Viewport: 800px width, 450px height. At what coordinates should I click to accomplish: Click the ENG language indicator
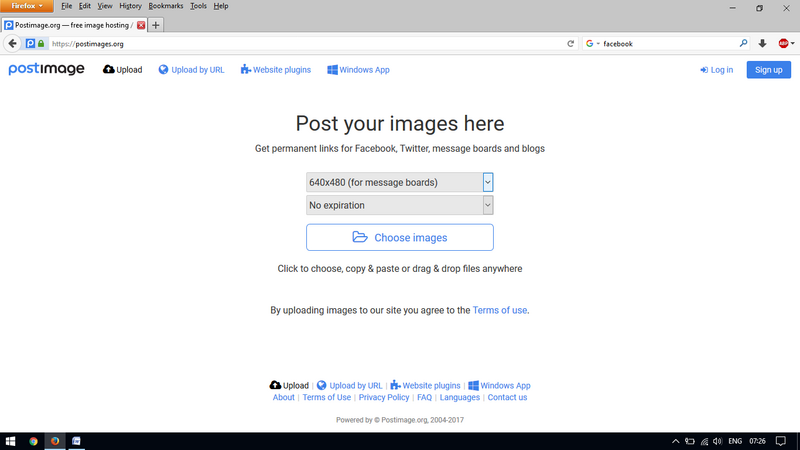pos(735,441)
